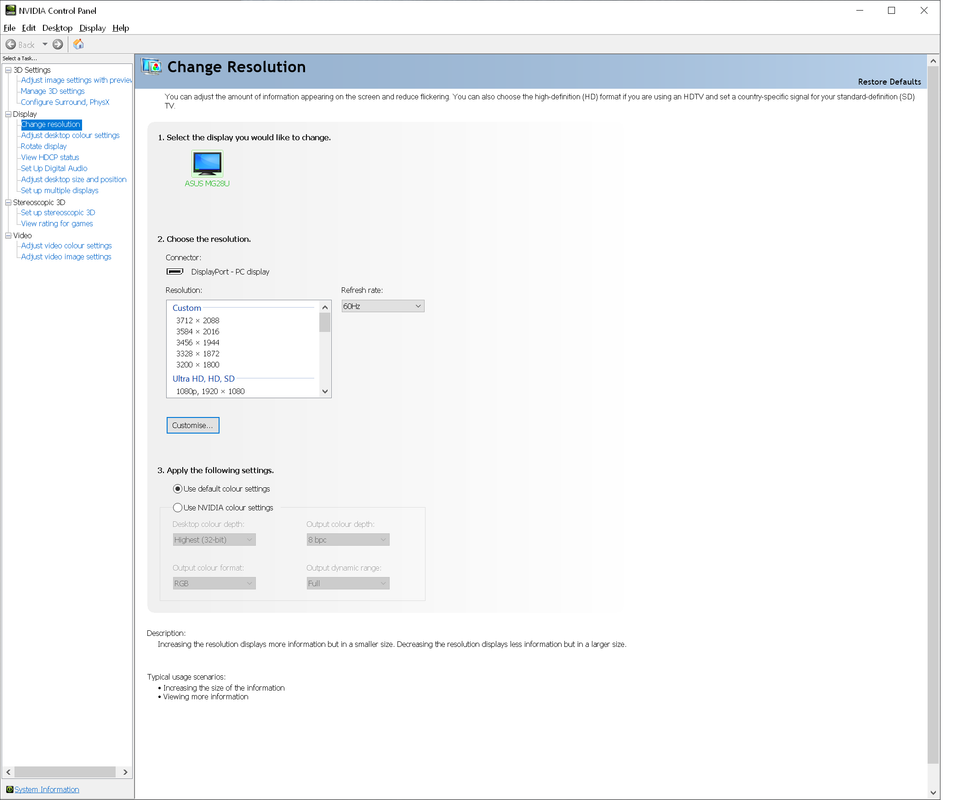The width and height of the screenshot is (960, 800).
Task: Open Adjust desktop size and position
Action: [73, 179]
